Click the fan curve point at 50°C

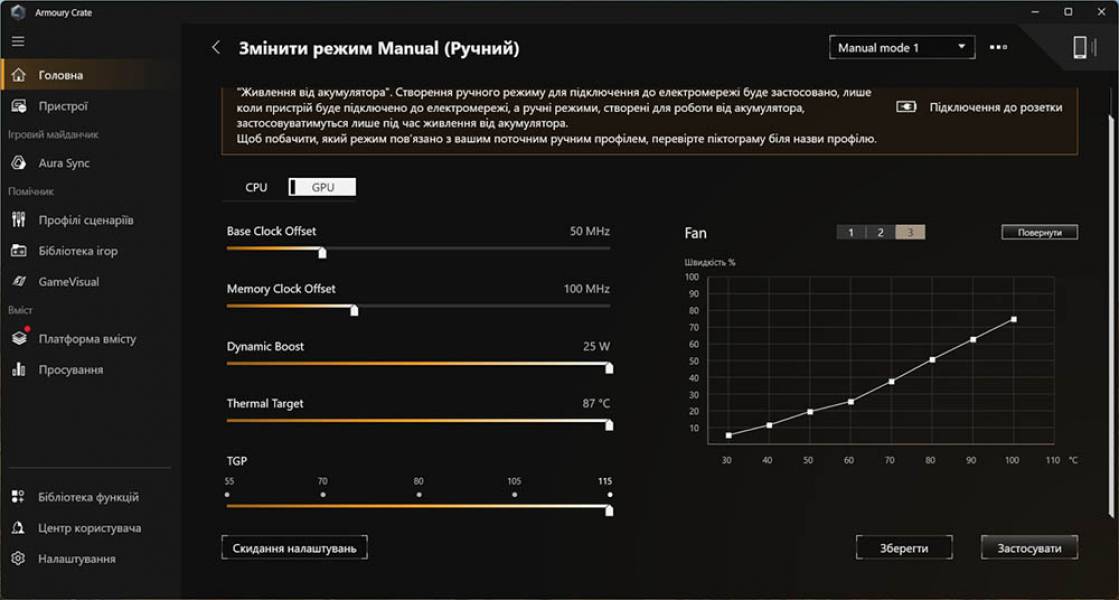click(810, 412)
